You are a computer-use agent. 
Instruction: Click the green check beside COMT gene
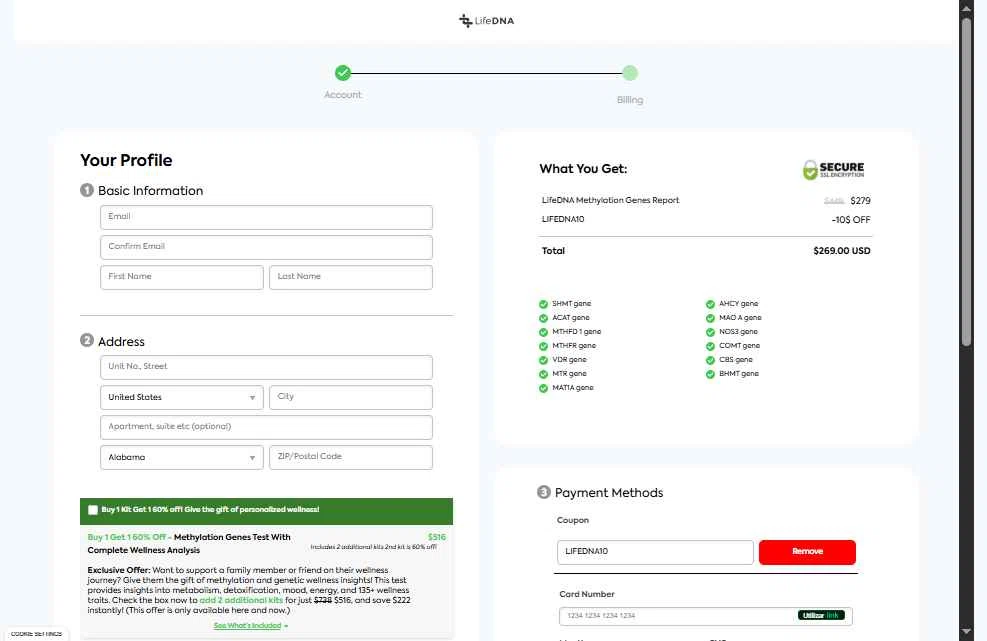pos(710,346)
